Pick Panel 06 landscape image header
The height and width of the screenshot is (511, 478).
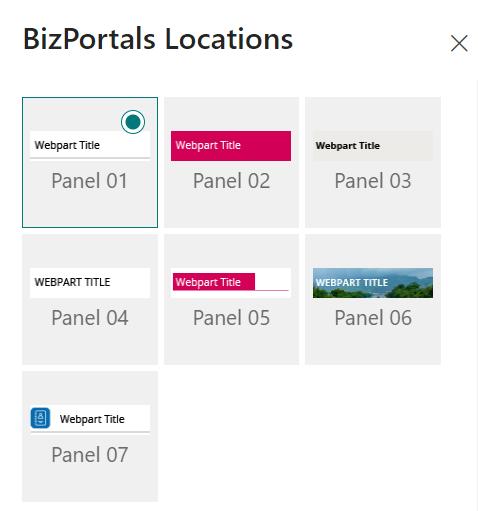point(373,299)
